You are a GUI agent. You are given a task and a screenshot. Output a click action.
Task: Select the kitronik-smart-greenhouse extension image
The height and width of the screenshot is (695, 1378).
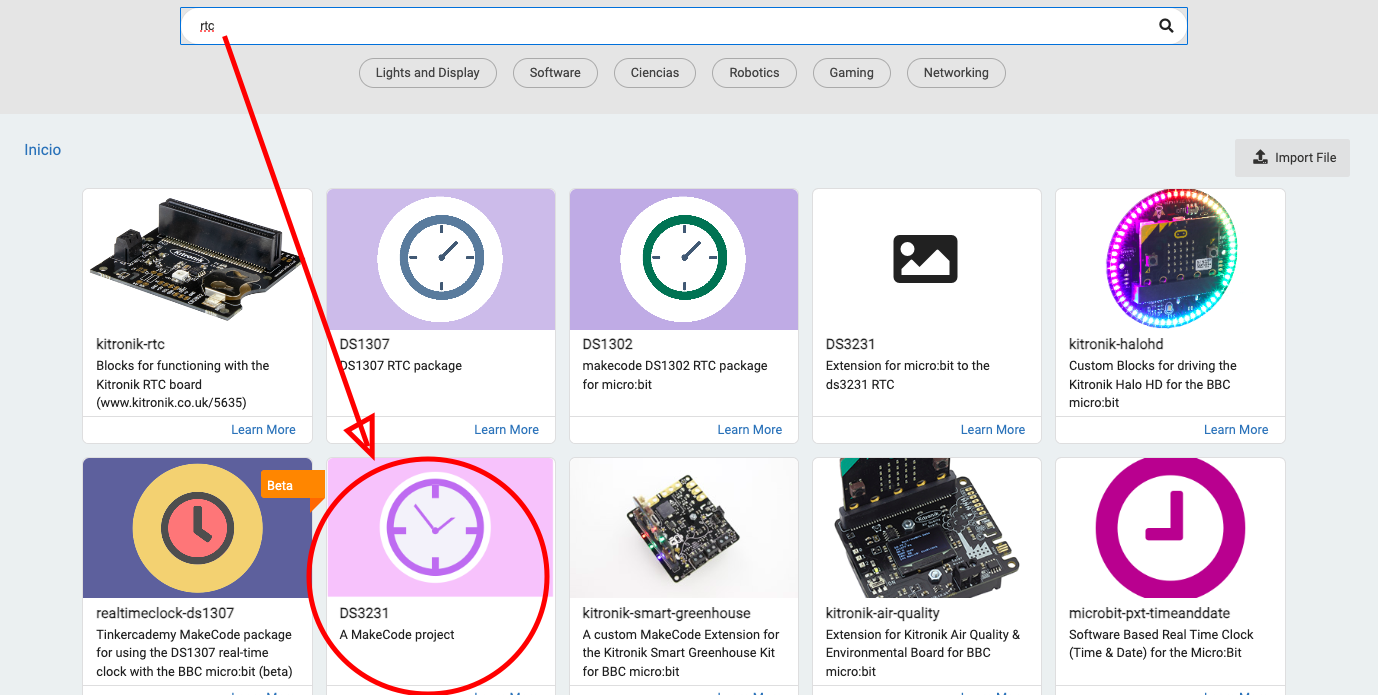684,528
